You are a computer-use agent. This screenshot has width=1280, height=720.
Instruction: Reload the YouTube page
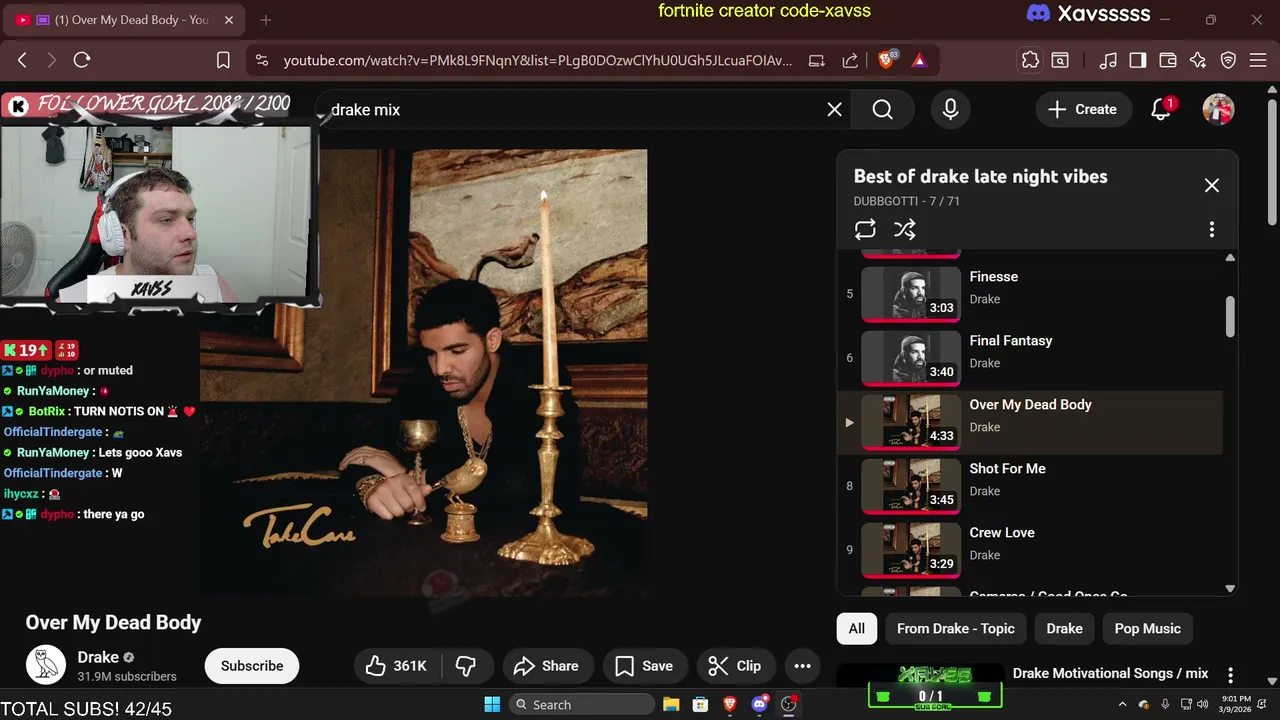[x=82, y=60]
